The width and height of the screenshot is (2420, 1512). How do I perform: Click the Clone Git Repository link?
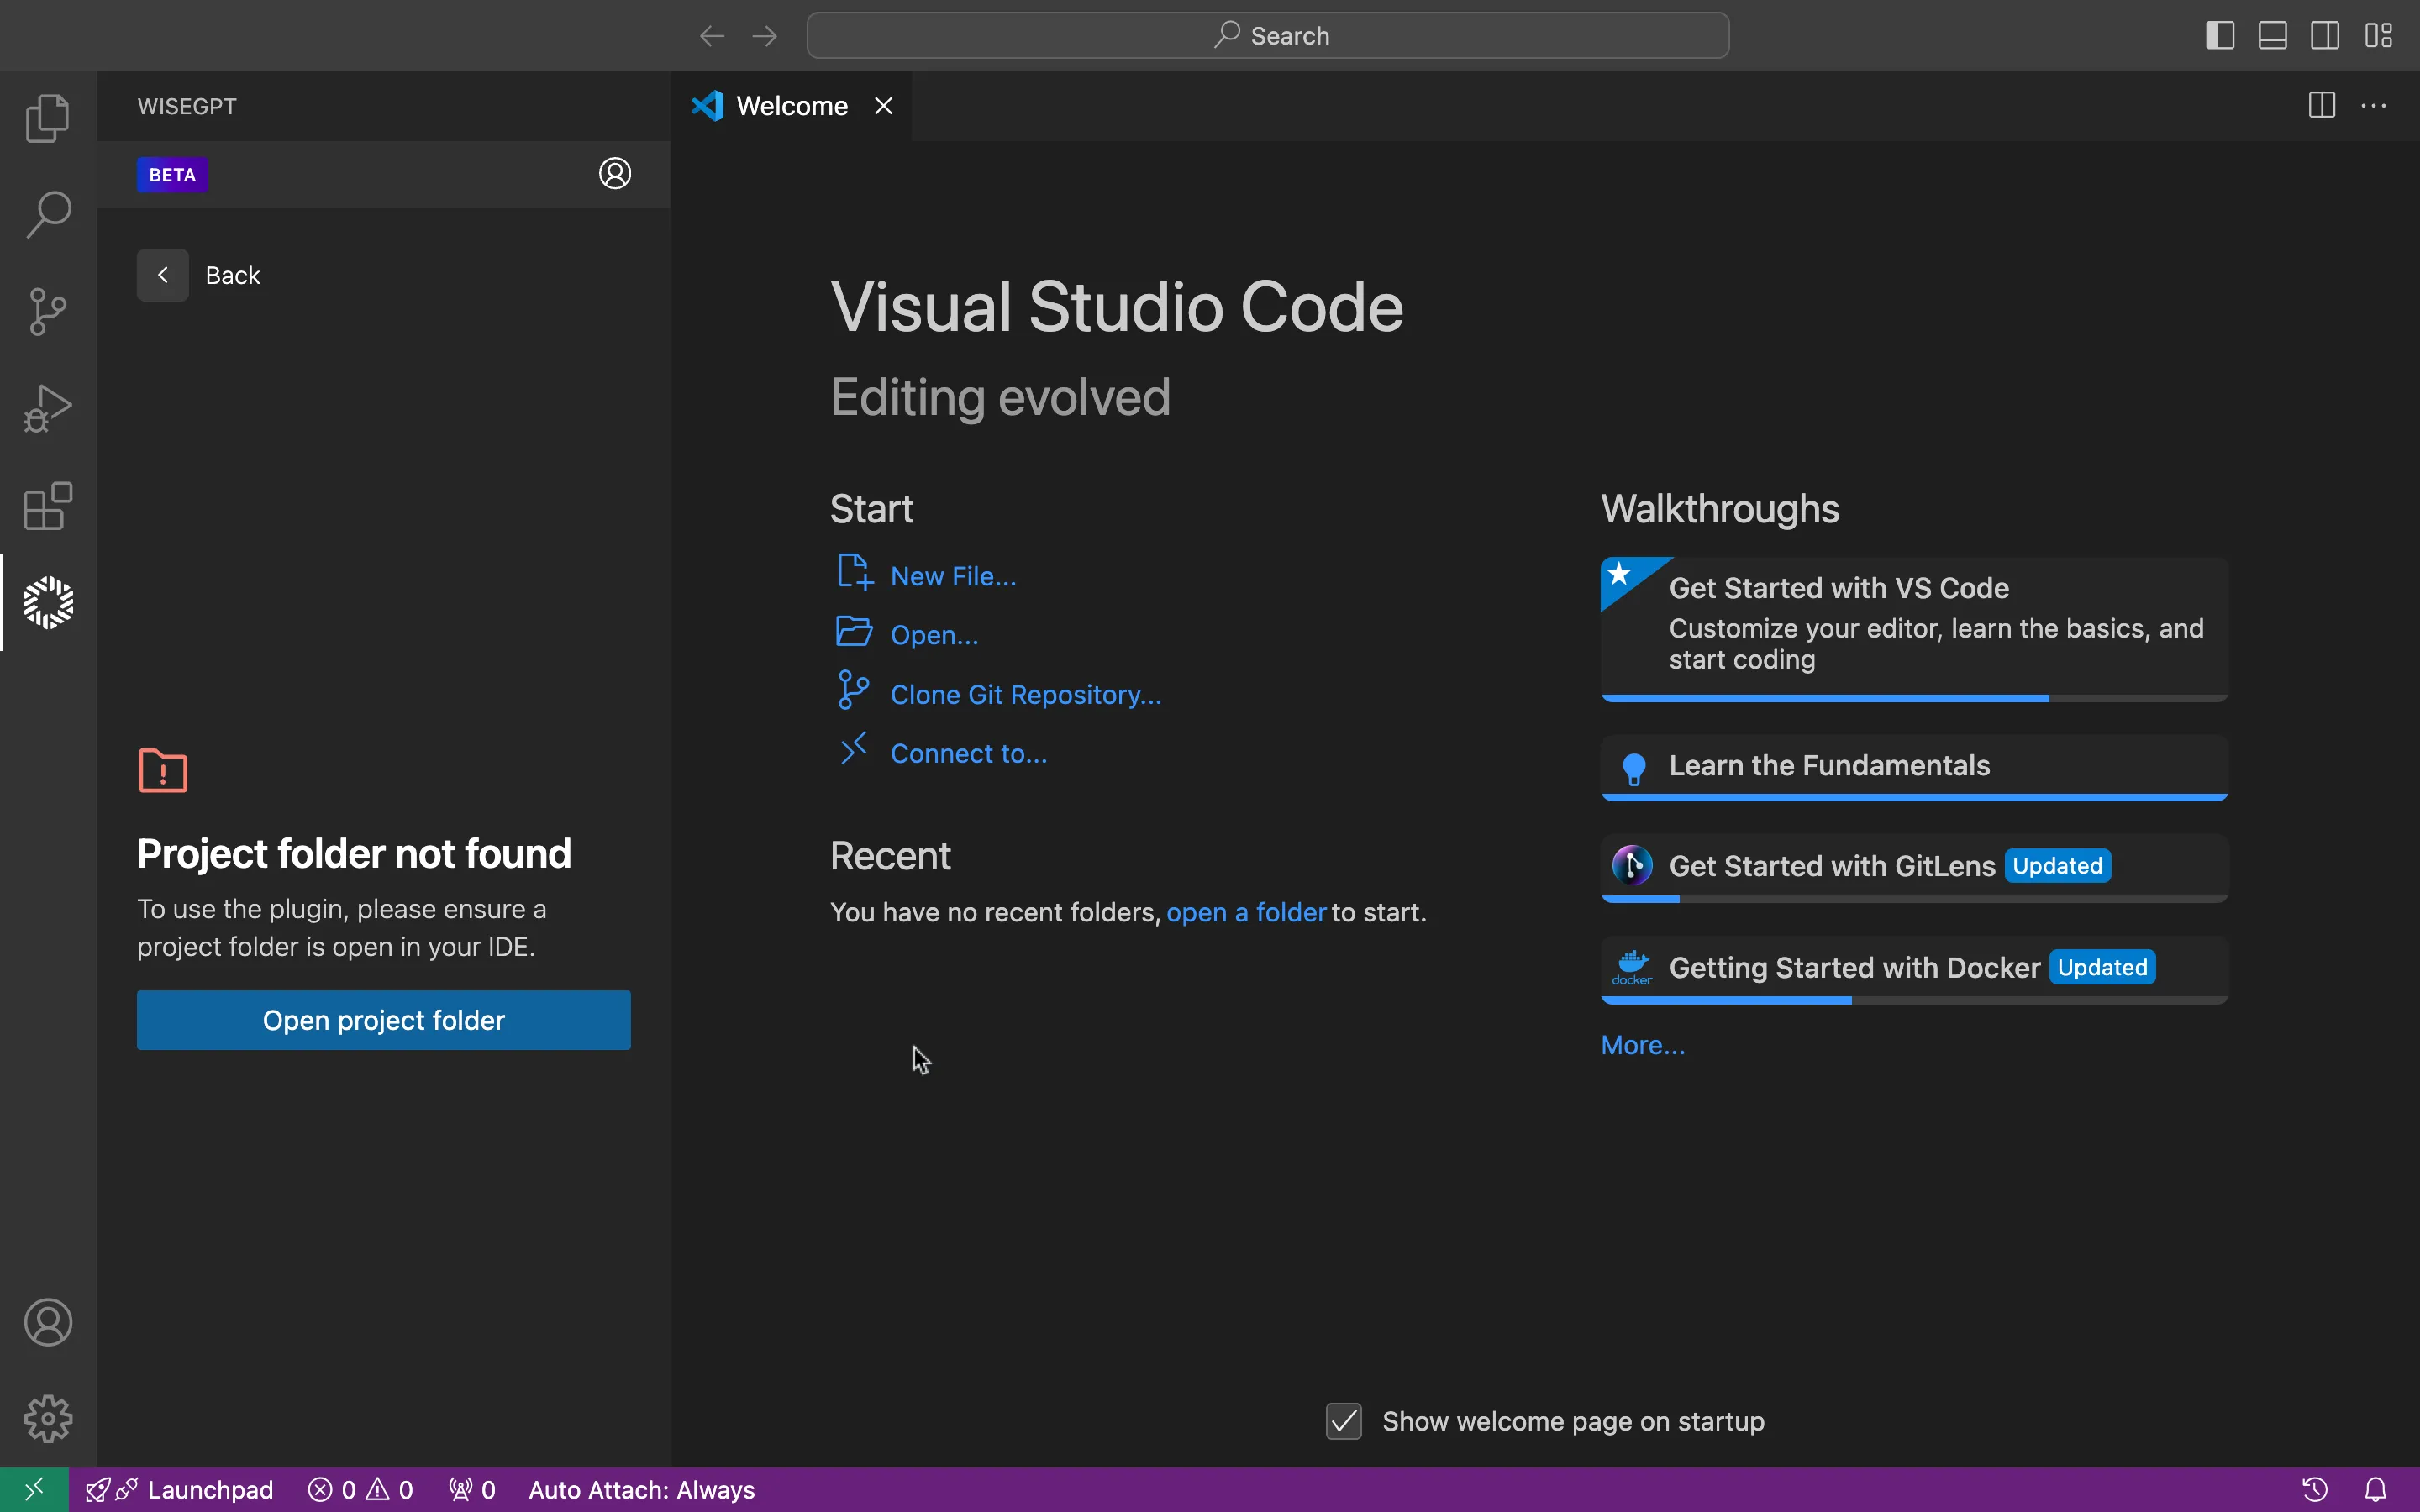pos(1026,695)
